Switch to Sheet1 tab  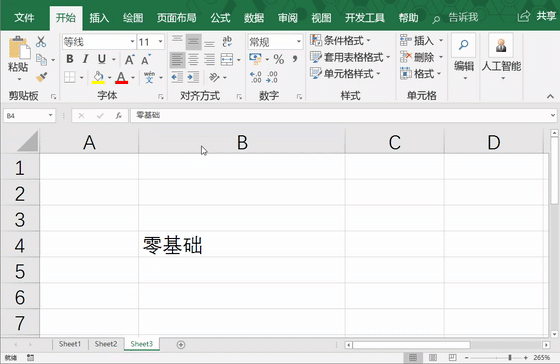coord(70,344)
